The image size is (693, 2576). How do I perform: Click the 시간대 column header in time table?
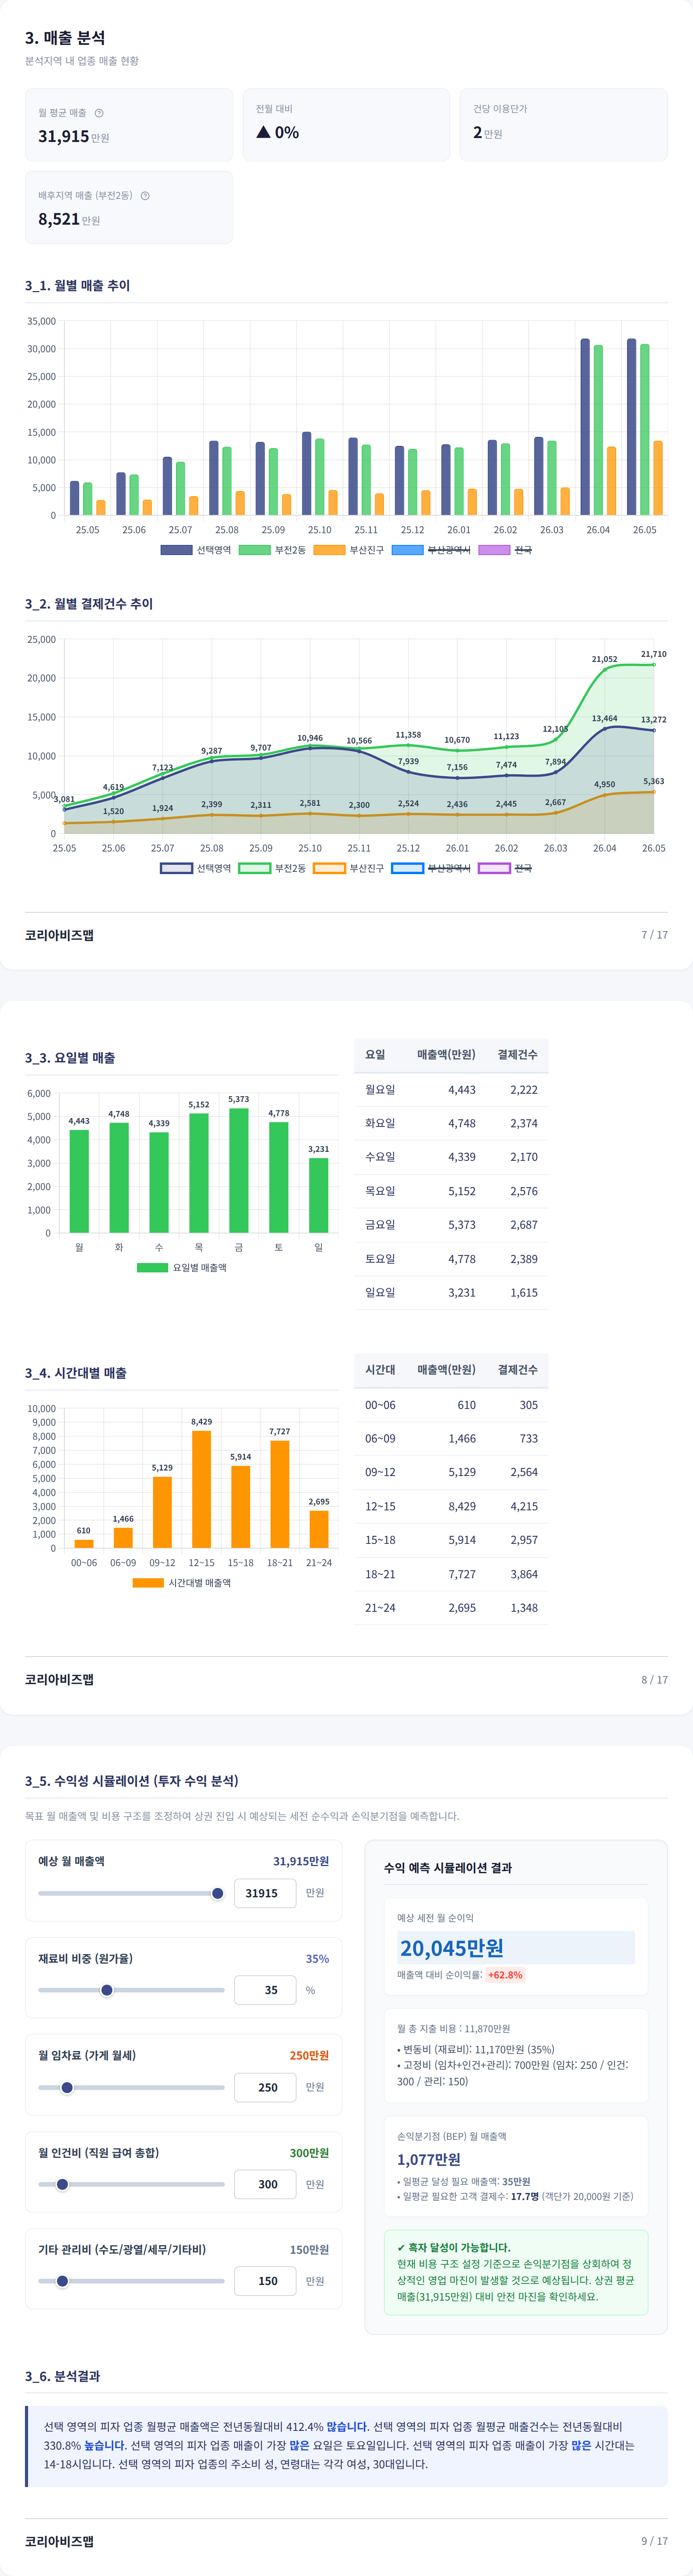pos(380,1369)
